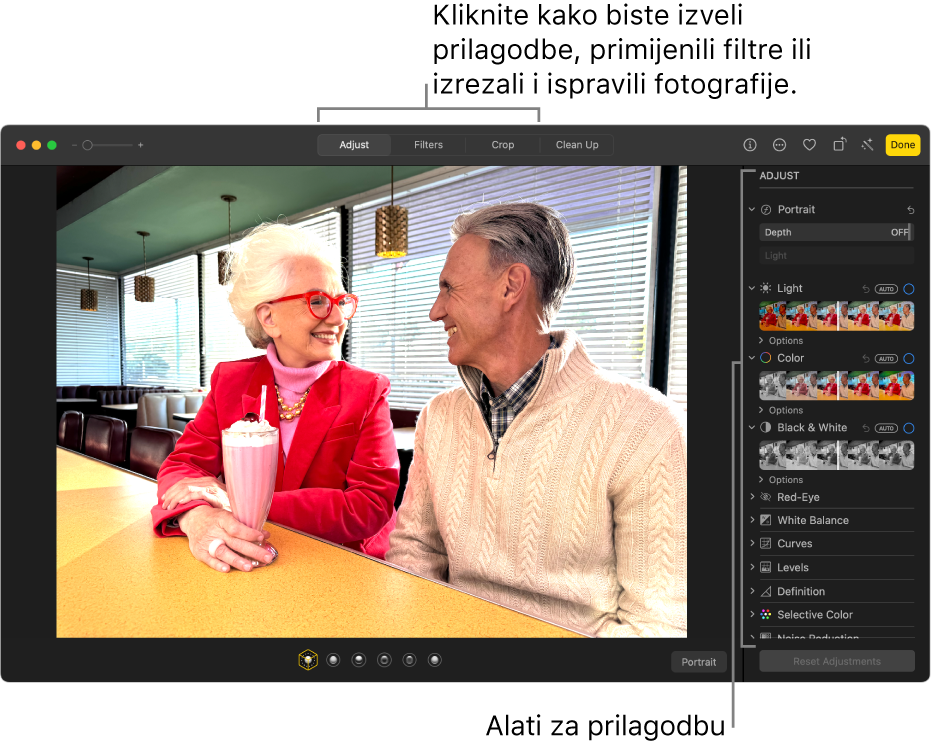Switch to the Filters tab
The height and width of the screenshot is (747, 934).
[x=427, y=144]
